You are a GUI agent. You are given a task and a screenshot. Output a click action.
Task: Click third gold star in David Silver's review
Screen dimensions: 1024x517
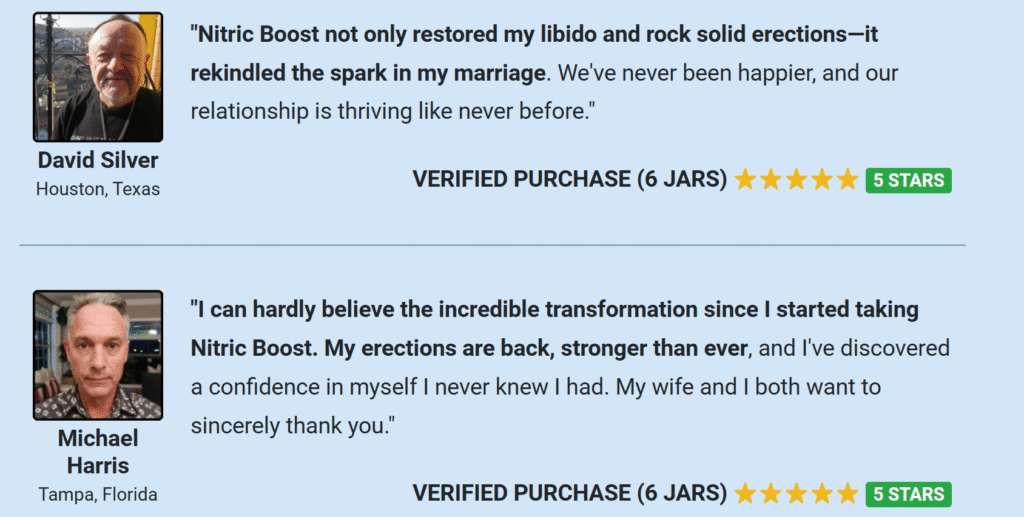tap(797, 180)
